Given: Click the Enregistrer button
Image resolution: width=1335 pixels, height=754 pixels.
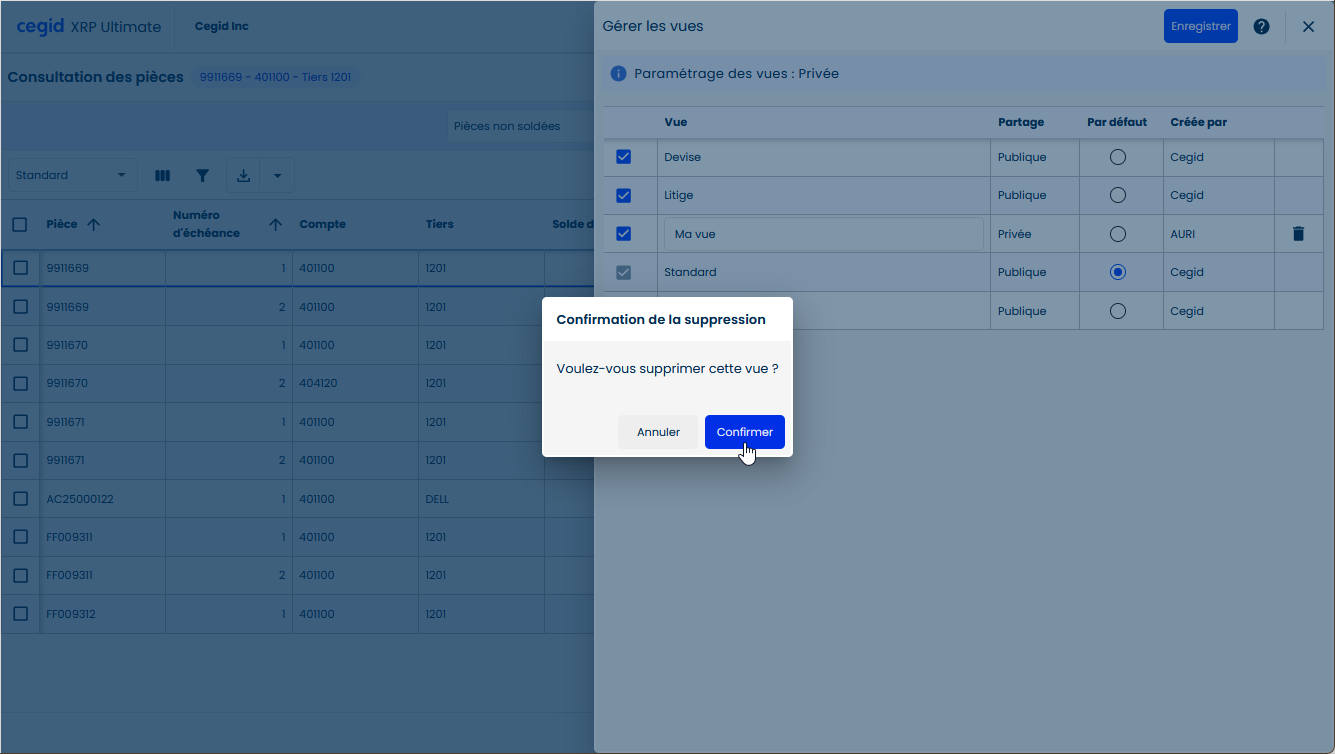Looking at the screenshot, I should (x=1200, y=27).
